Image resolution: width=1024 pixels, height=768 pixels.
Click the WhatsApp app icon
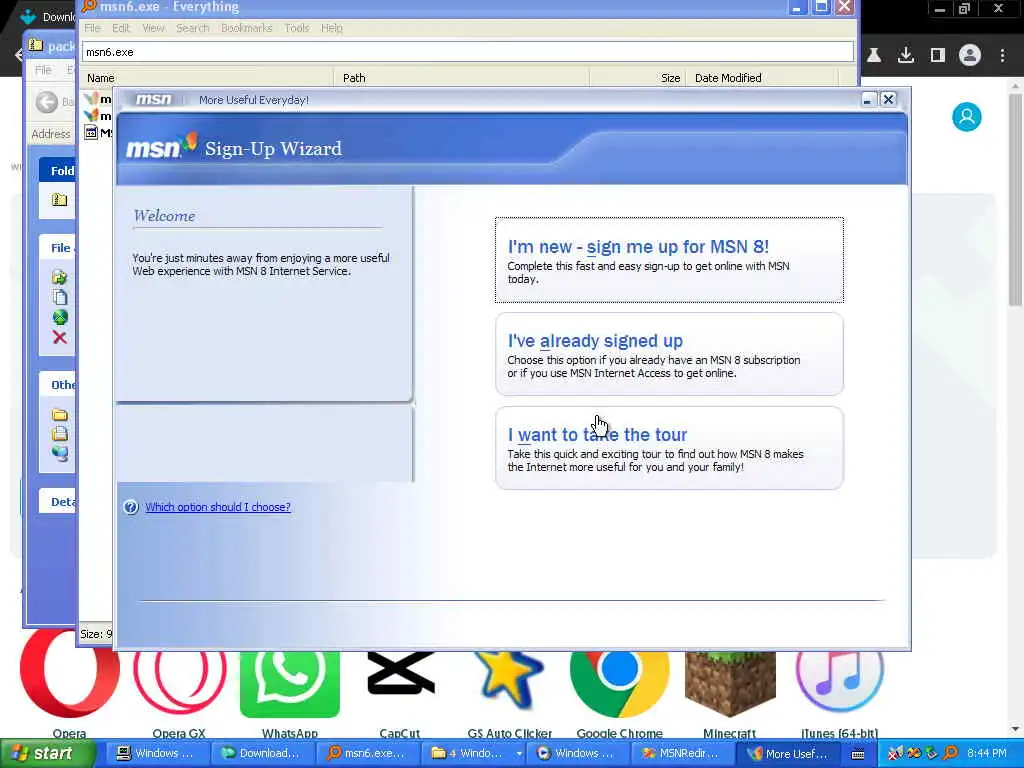point(290,684)
